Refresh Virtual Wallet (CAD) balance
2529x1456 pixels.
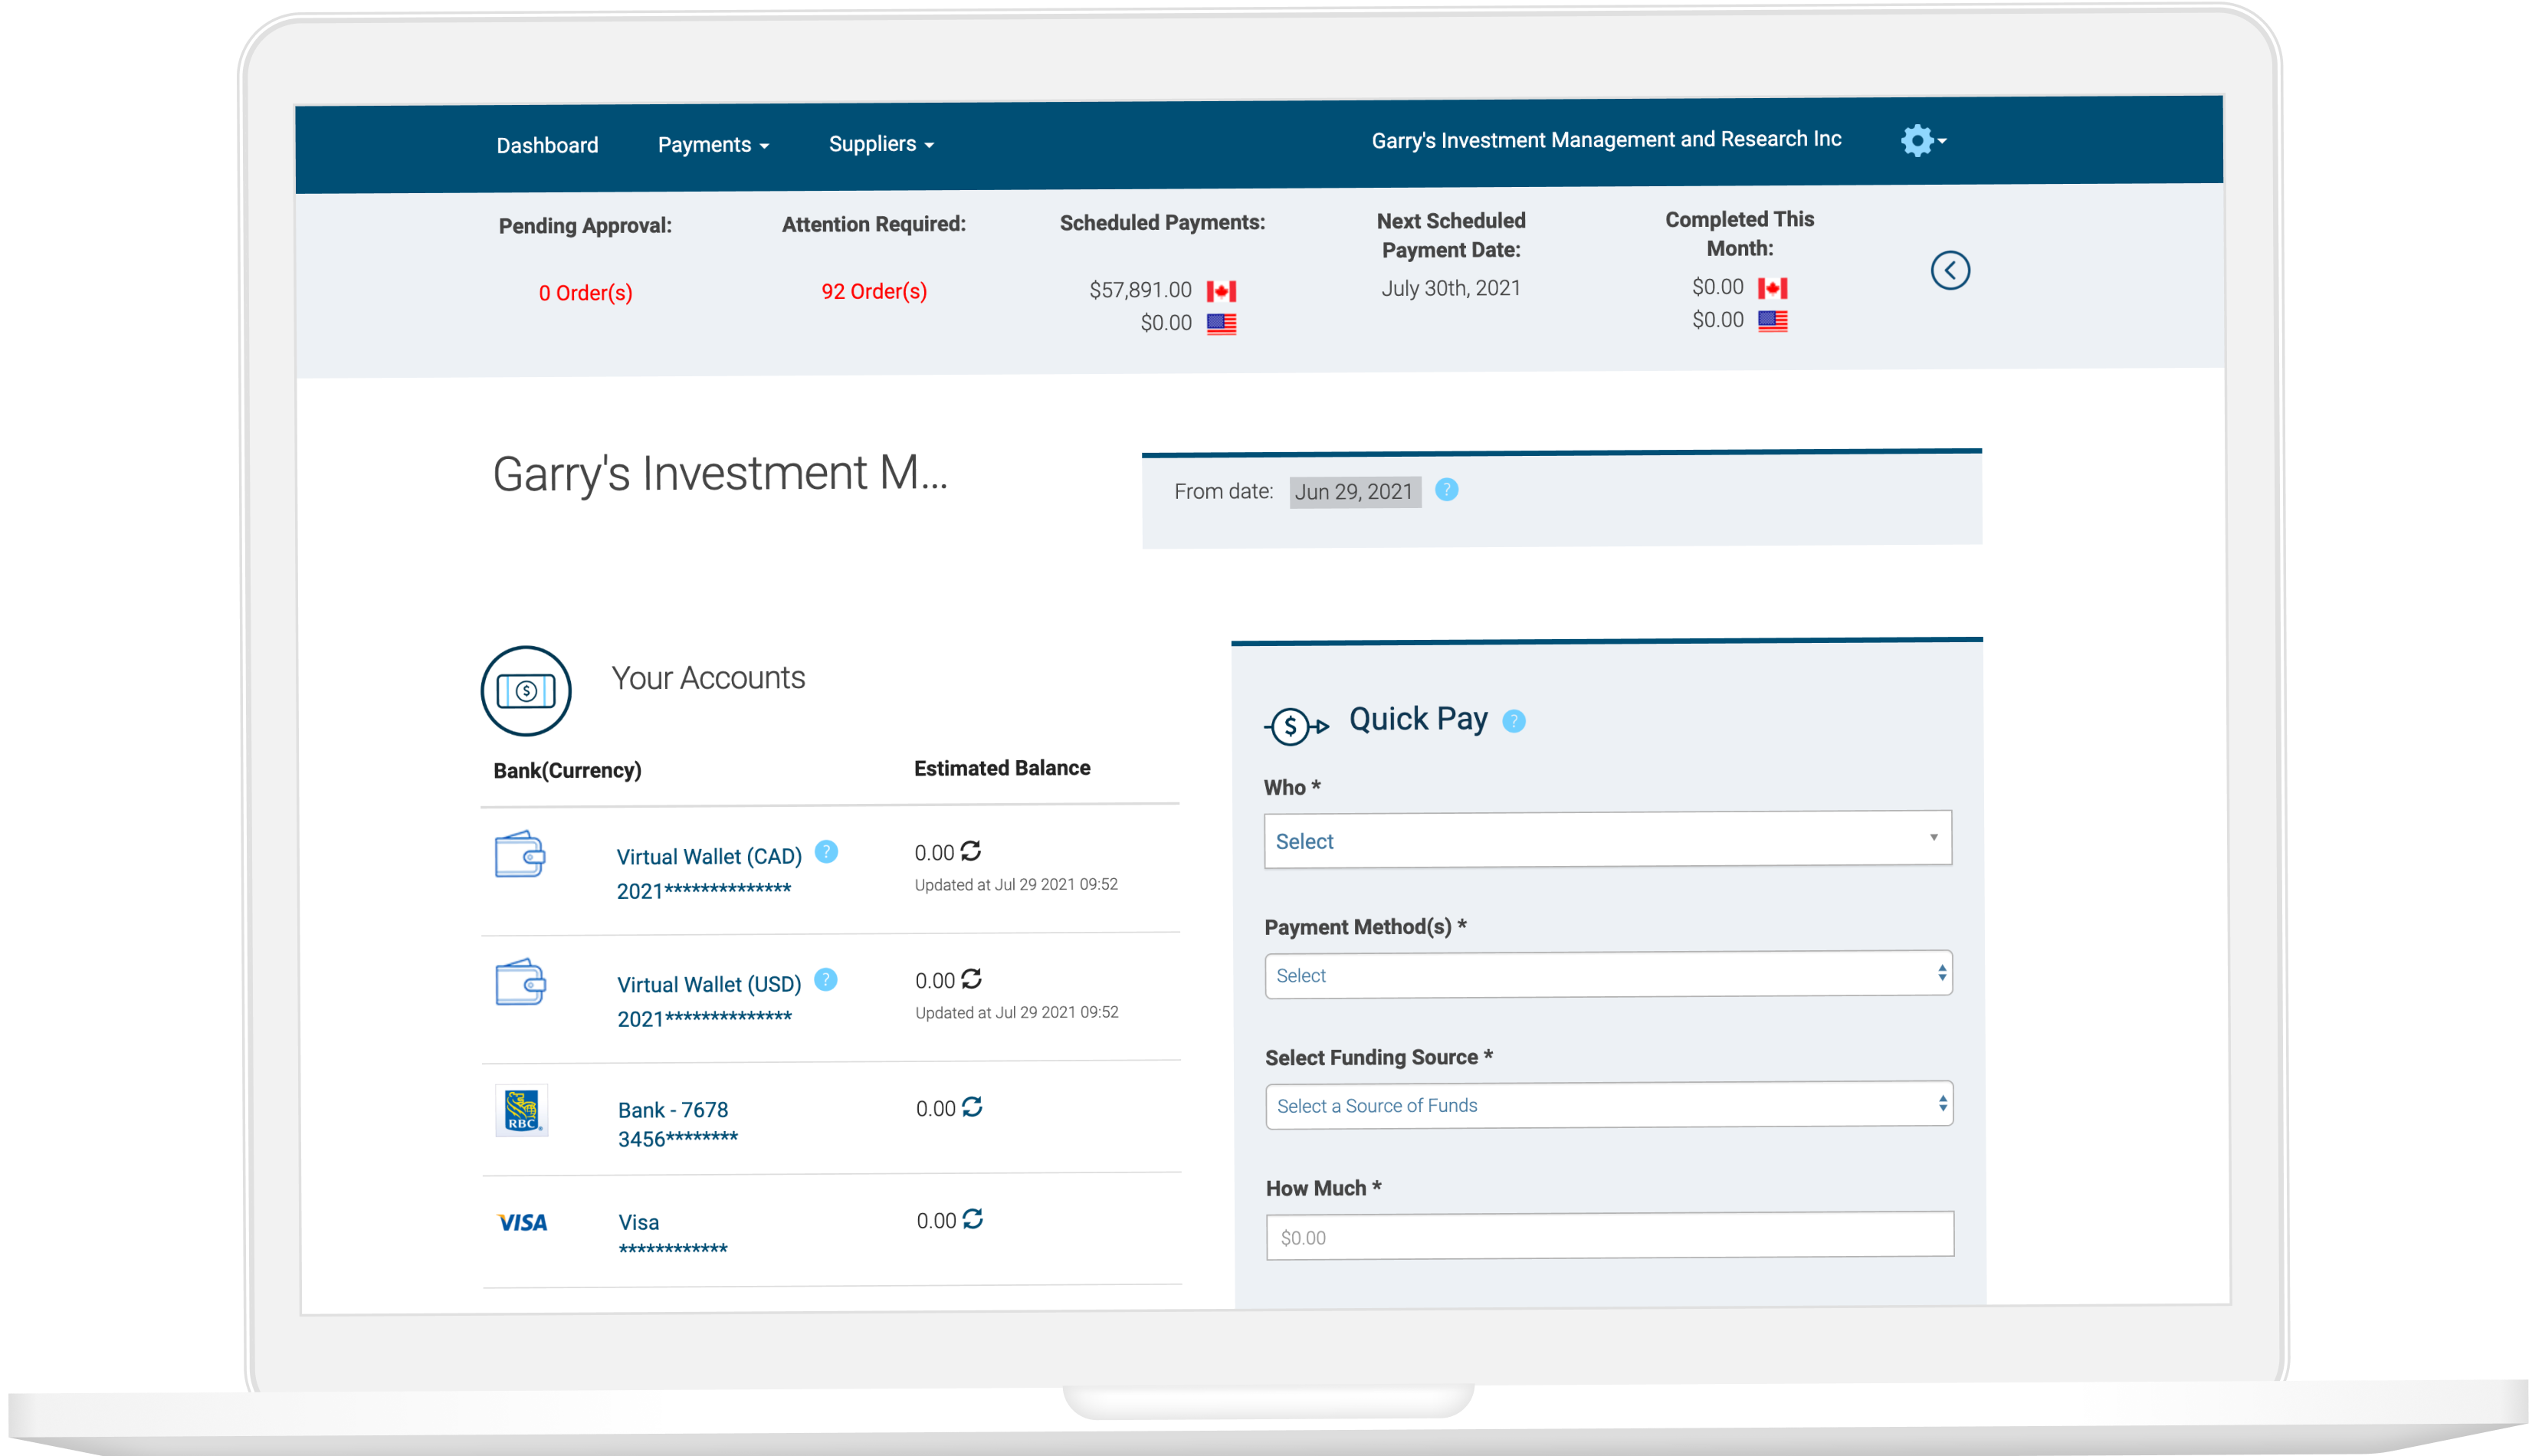pyautogui.click(x=970, y=851)
